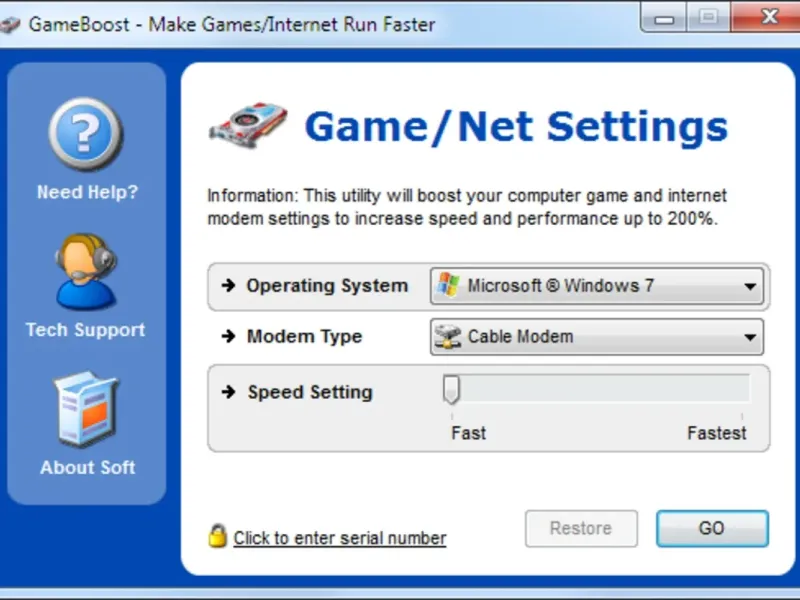The width and height of the screenshot is (800, 600).
Task: Click the GO button
Action: tap(712, 529)
